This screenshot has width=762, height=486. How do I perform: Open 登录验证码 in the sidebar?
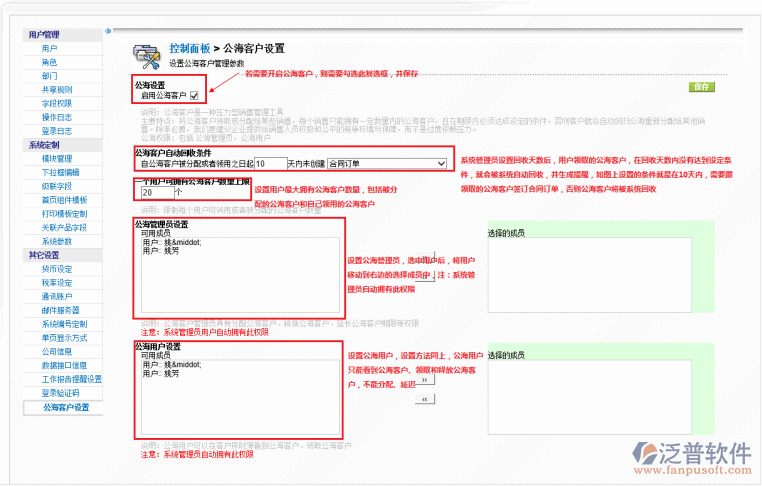pyautogui.click(x=61, y=393)
